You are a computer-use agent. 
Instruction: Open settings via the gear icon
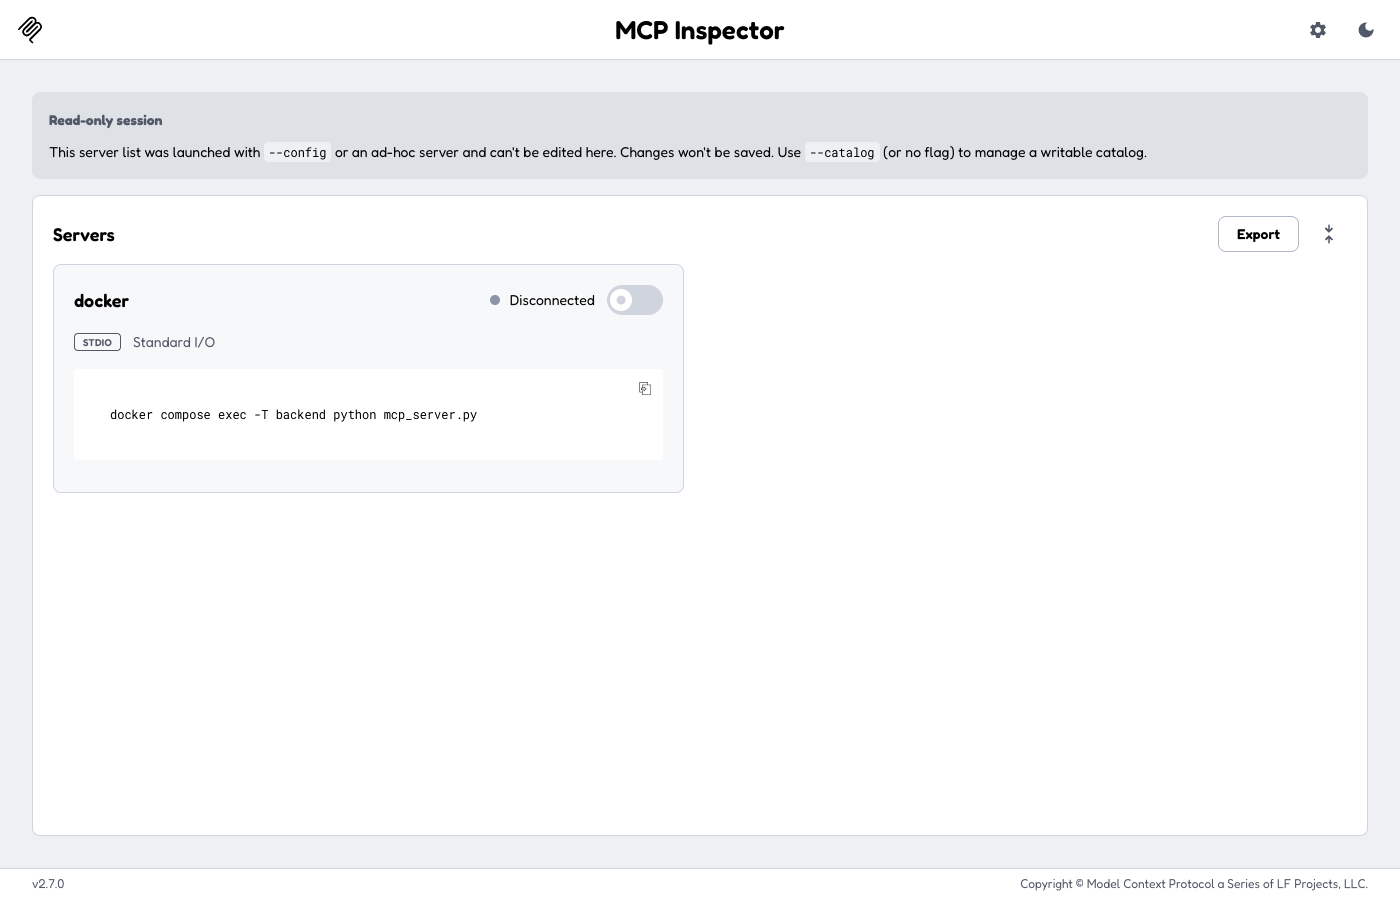(x=1318, y=30)
